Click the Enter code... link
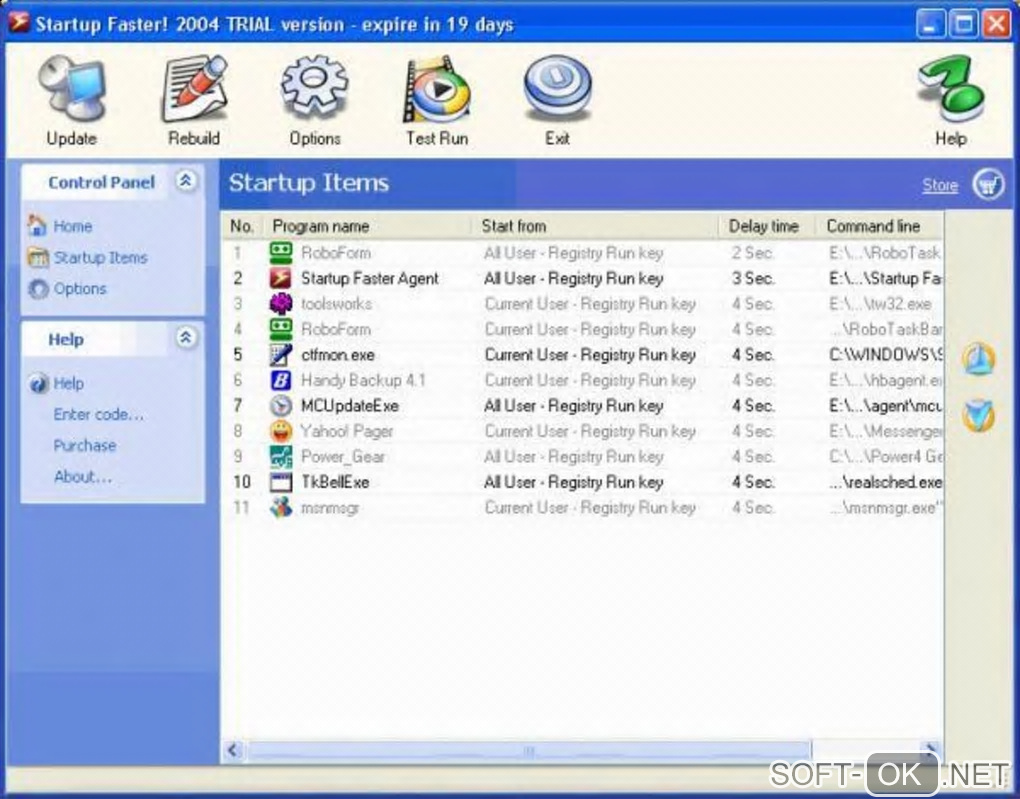The width and height of the screenshot is (1020, 799). pyautogui.click(x=98, y=414)
